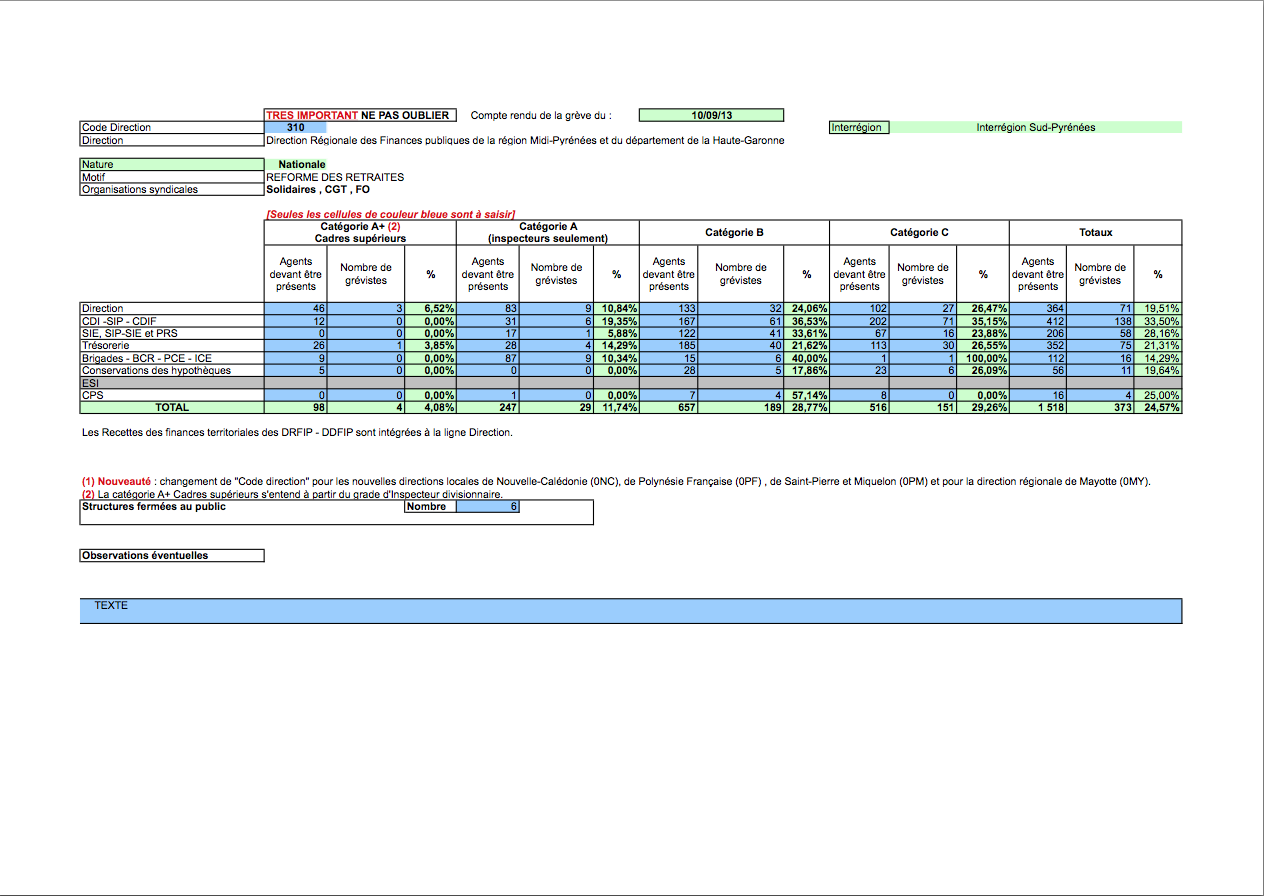Select the 373 total strikers cell
The height and width of the screenshot is (896, 1264).
[x=1100, y=408]
